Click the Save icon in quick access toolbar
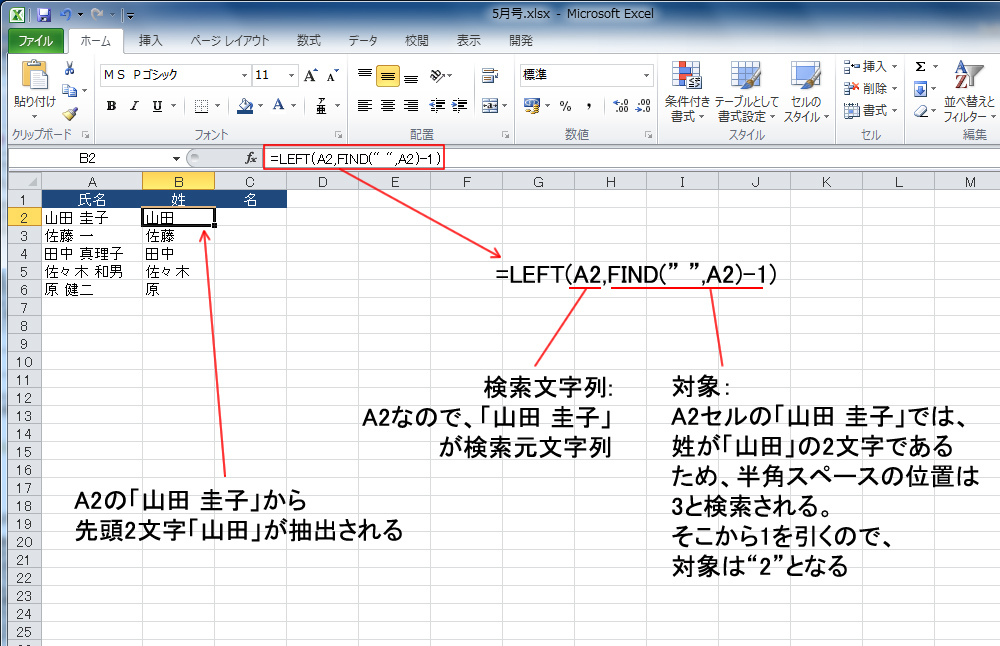 [x=43, y=14]
